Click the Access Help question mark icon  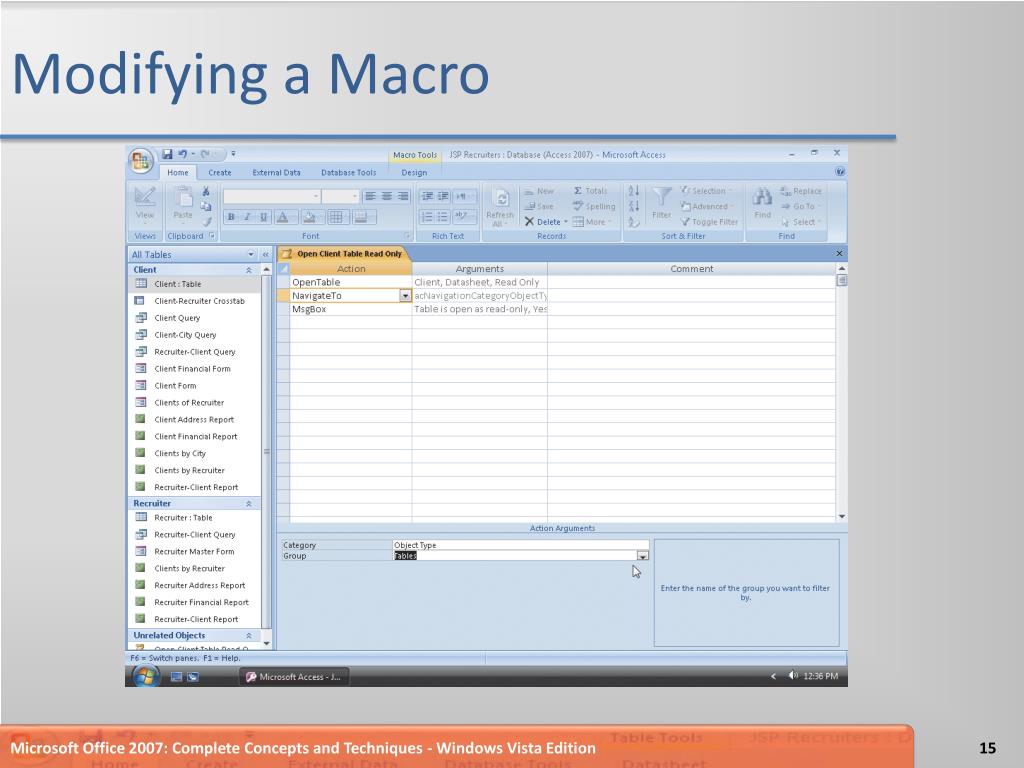coord(840,172)
